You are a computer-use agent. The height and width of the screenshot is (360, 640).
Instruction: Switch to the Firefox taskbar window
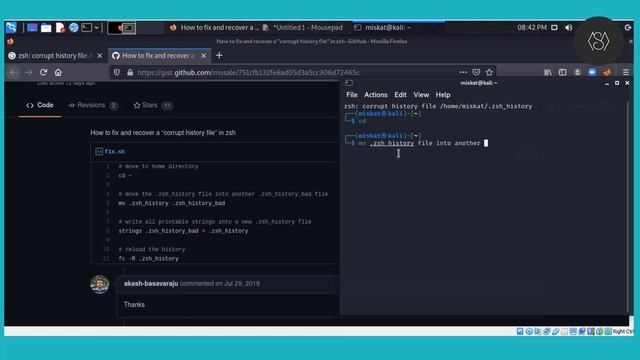[x=214, y=27]
